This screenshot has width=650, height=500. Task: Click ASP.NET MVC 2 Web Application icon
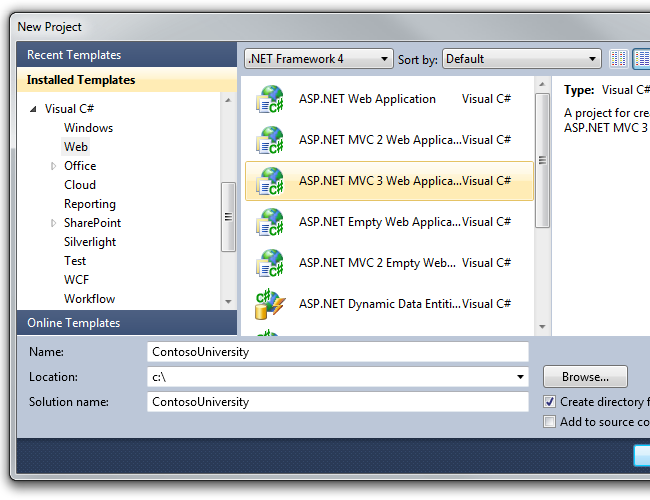[x=270, y=140]
